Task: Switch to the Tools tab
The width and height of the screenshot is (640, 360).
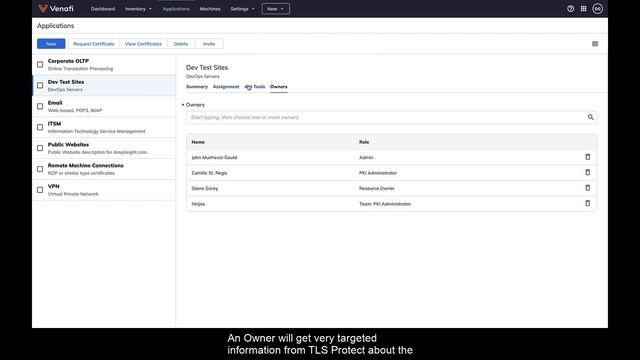Action: (x=255, y=87)
